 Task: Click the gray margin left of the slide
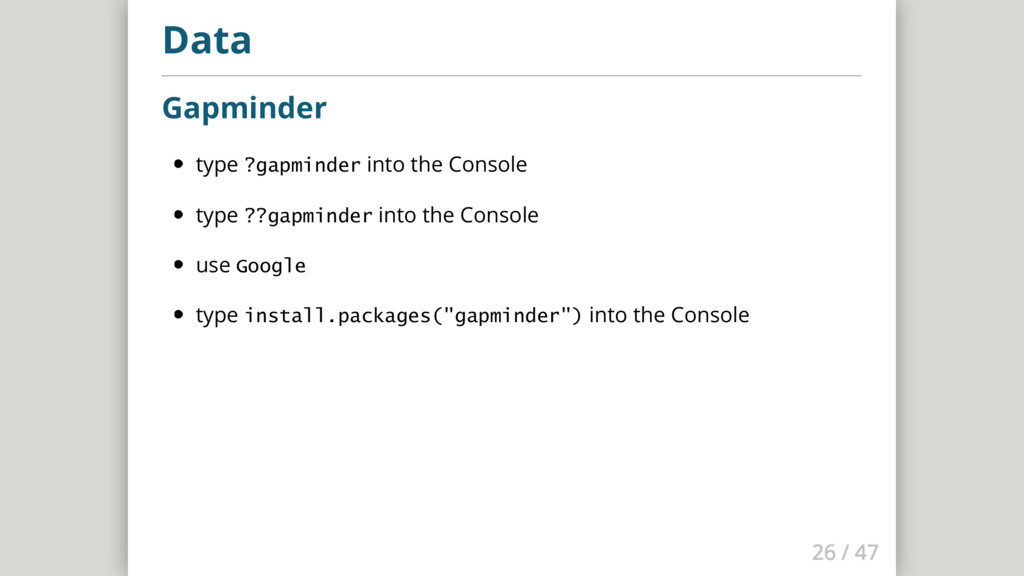(63, 288)
